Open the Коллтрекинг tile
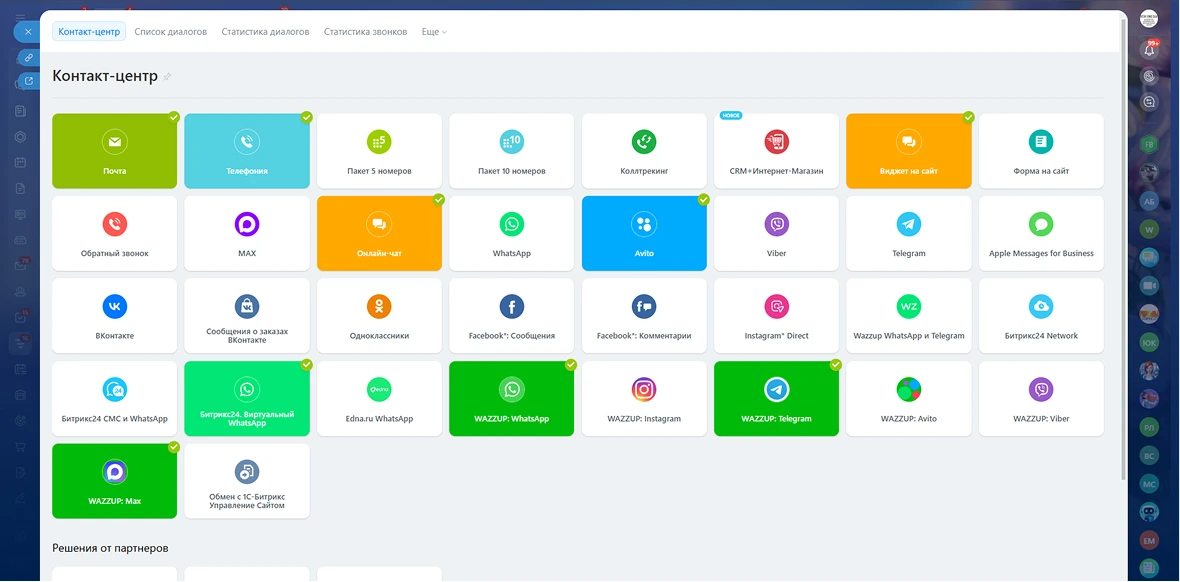Viewport: 1180px width, 582px height. (x=644, y=151)
